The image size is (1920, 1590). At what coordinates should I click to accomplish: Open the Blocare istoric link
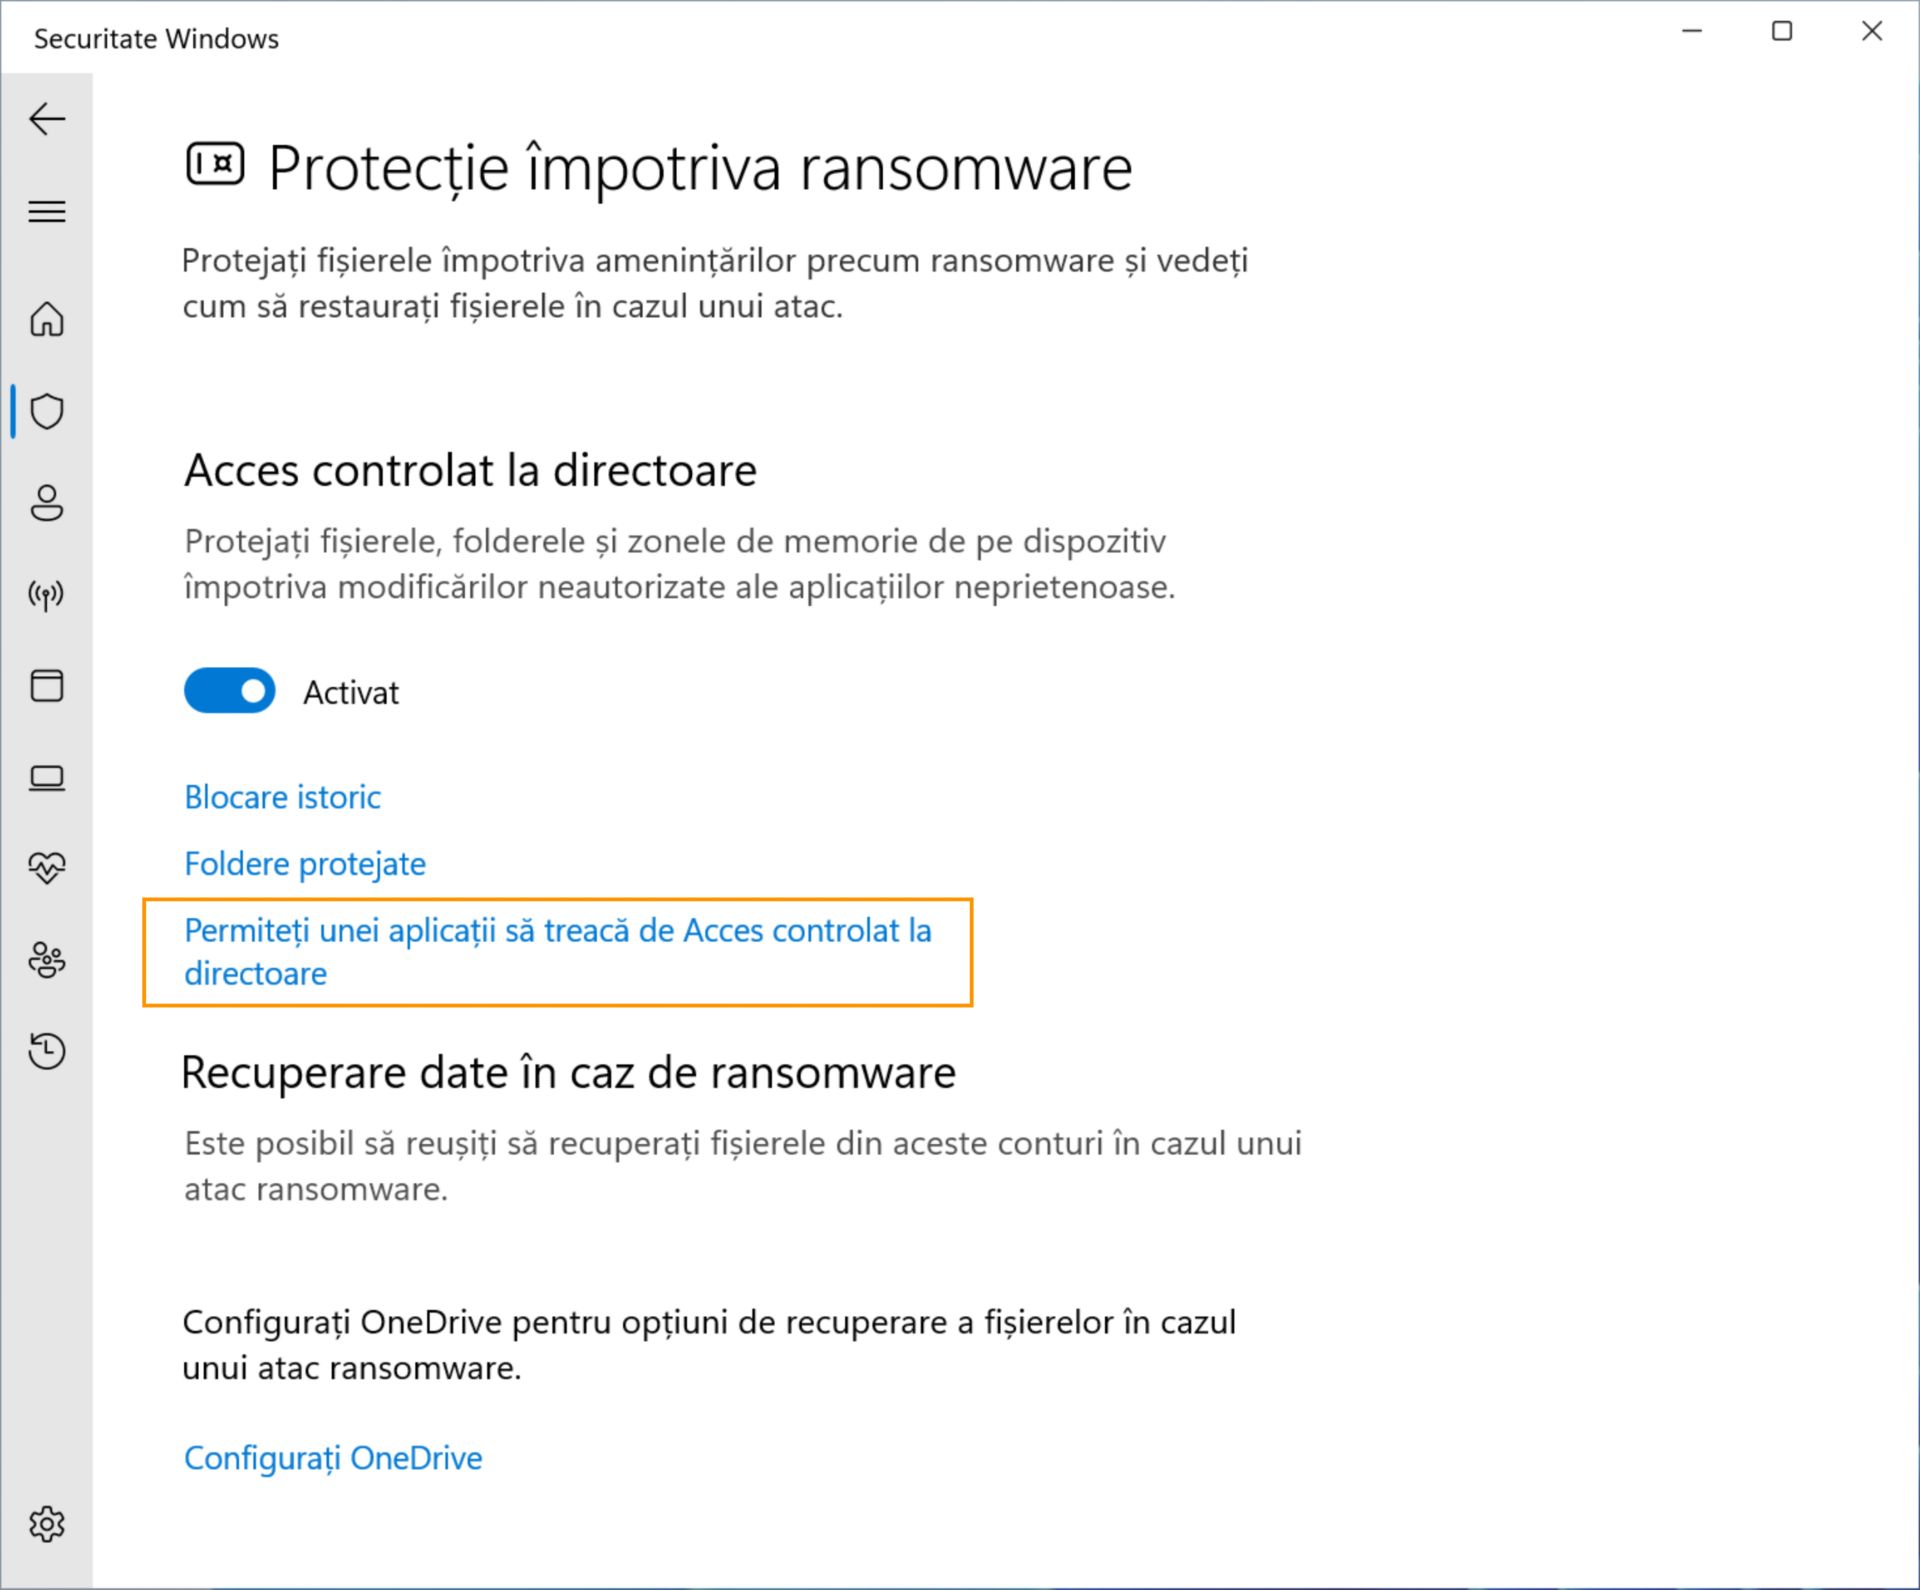282,797
